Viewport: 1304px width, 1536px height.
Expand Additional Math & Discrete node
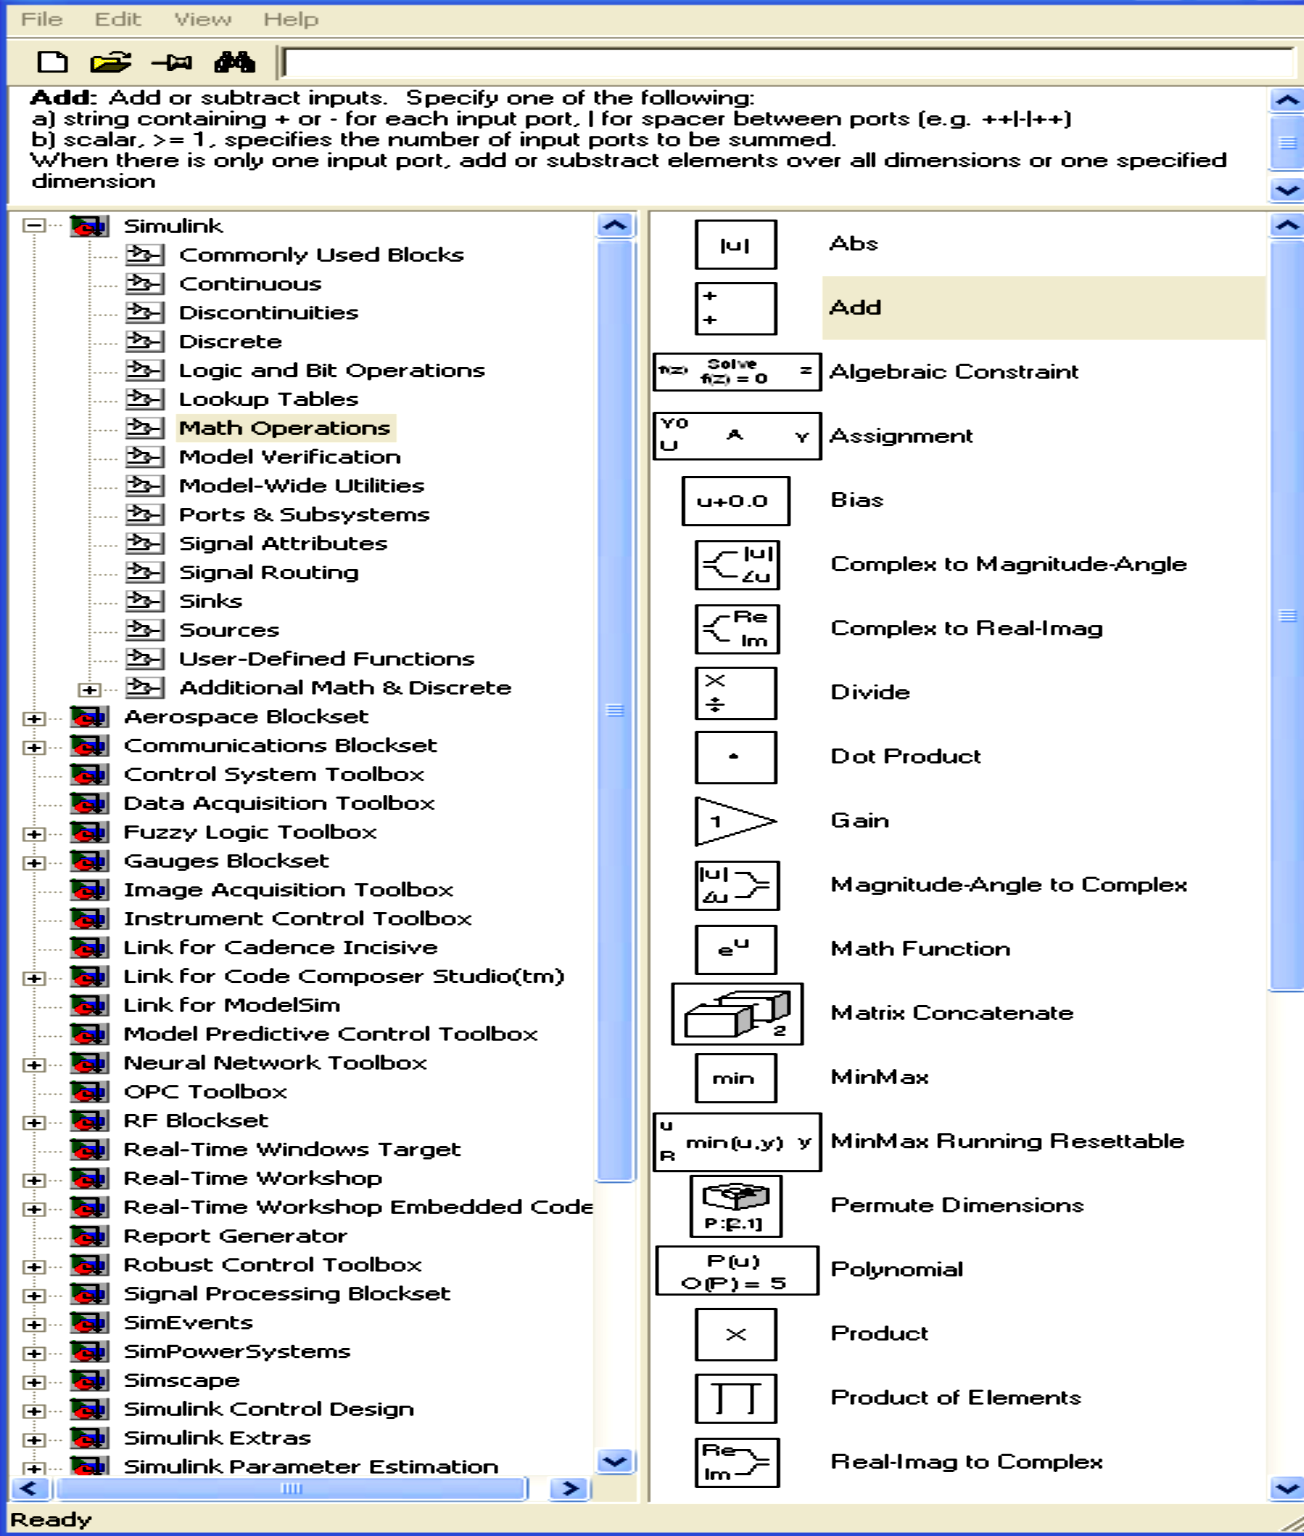pyautogui.click(x=90, y=689)
